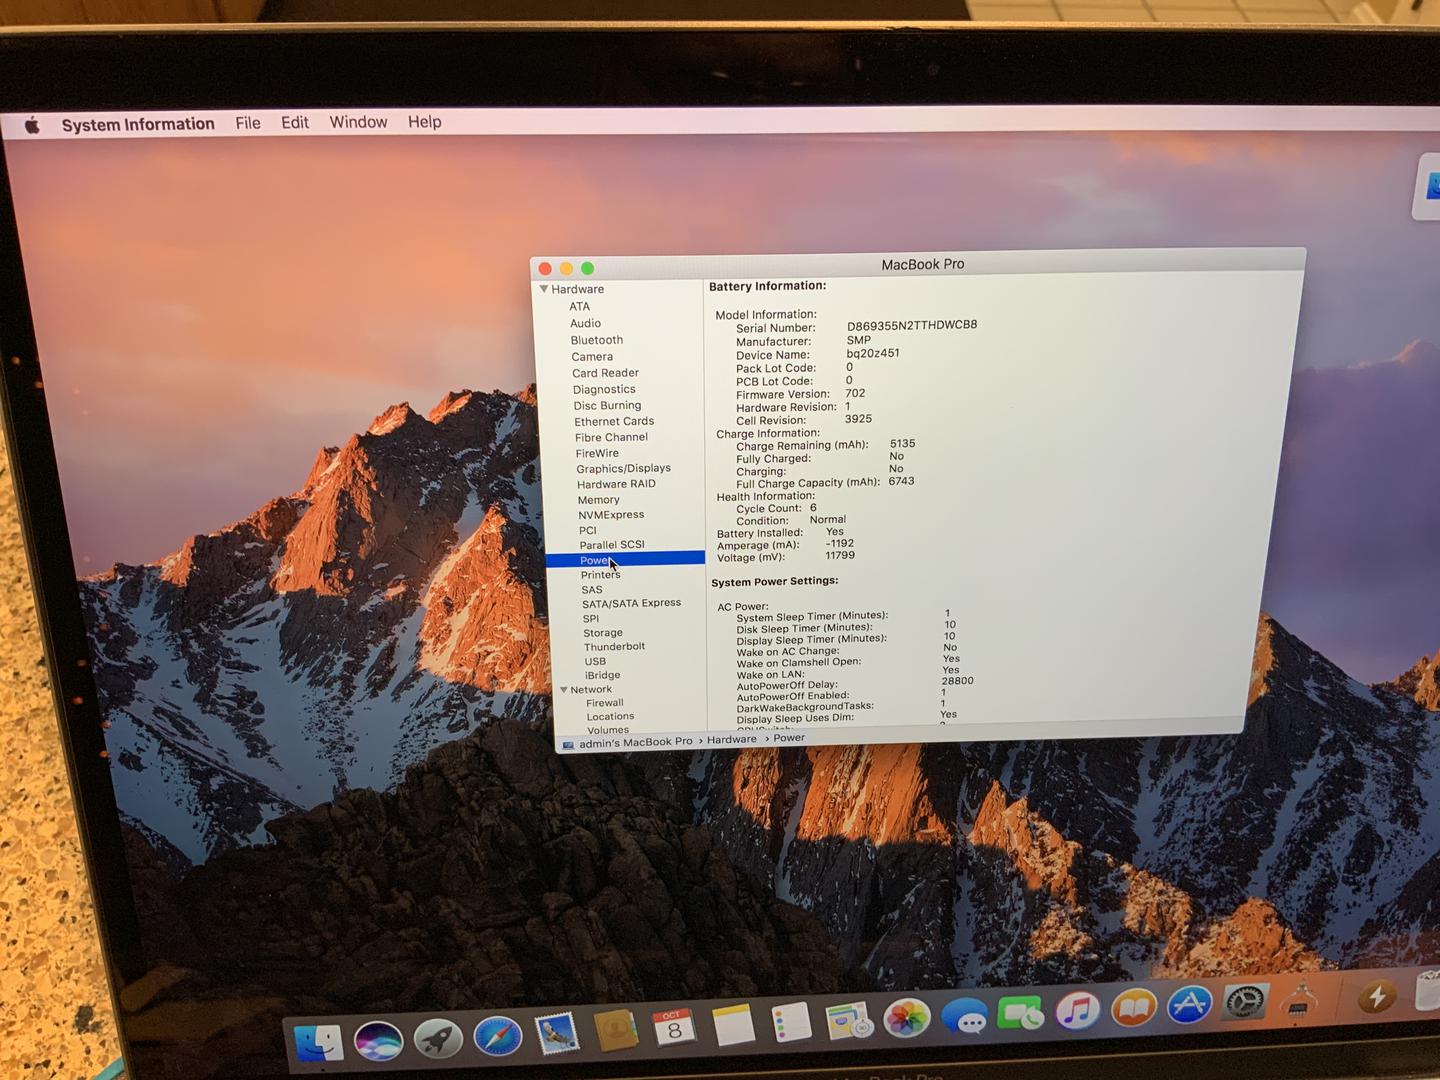Select ATA in the sidebar
The height and width of the screenshot is (1080, 1440).
[x=580, y=306]
